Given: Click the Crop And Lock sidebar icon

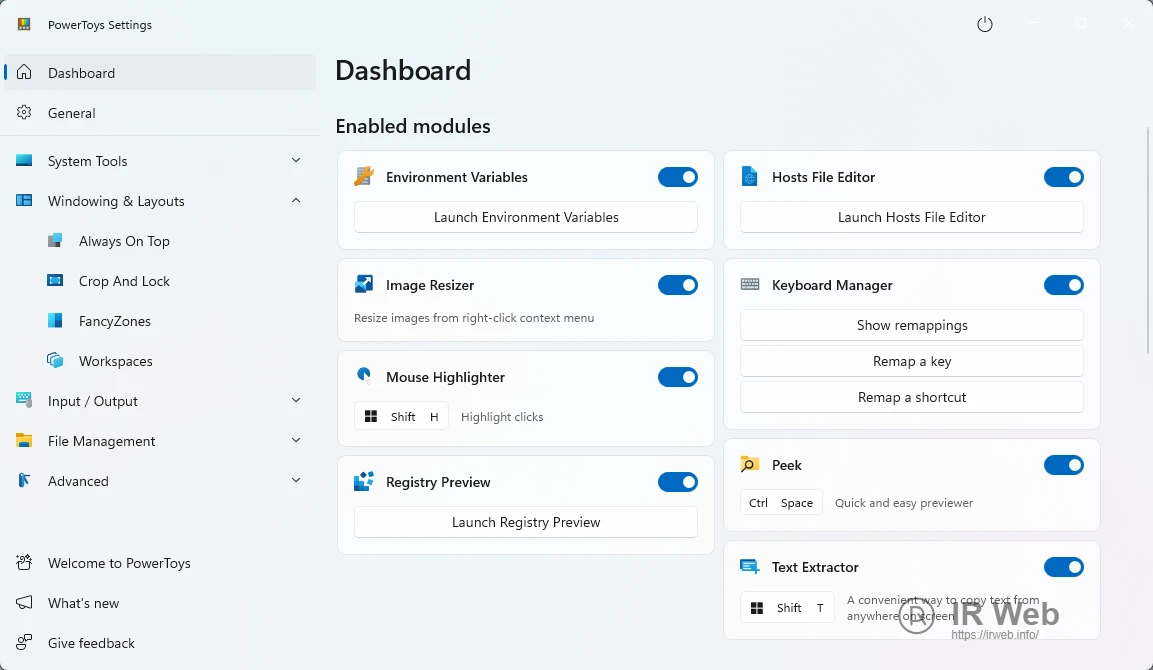Looking at the screenshot, I should point(56,281).
